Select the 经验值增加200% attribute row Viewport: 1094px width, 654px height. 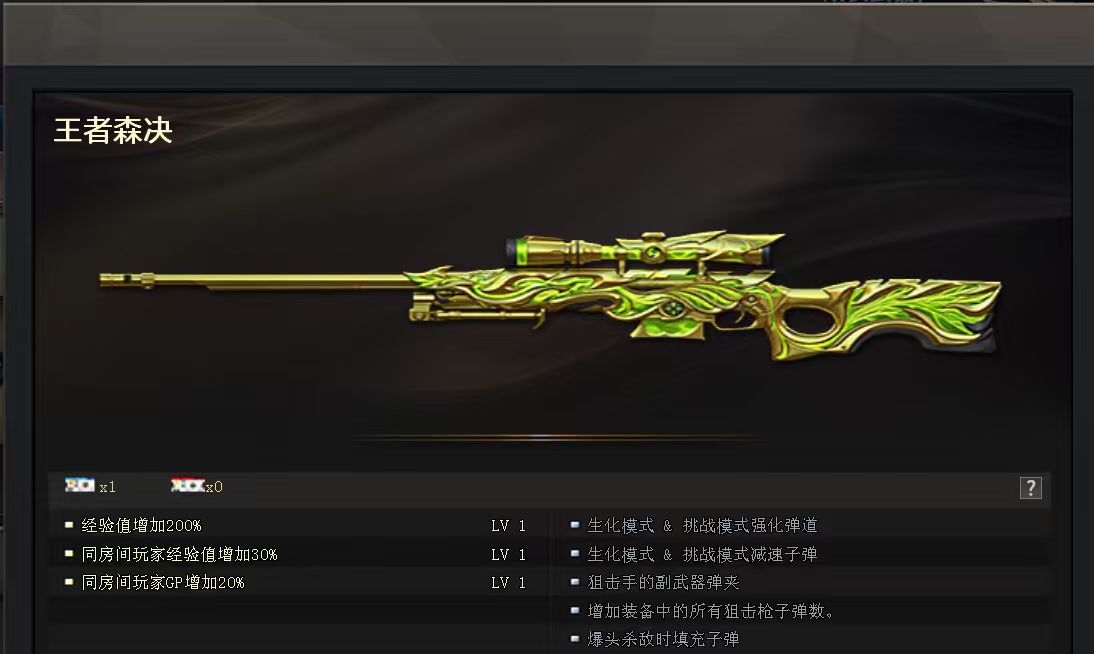[x=298, y=525]
